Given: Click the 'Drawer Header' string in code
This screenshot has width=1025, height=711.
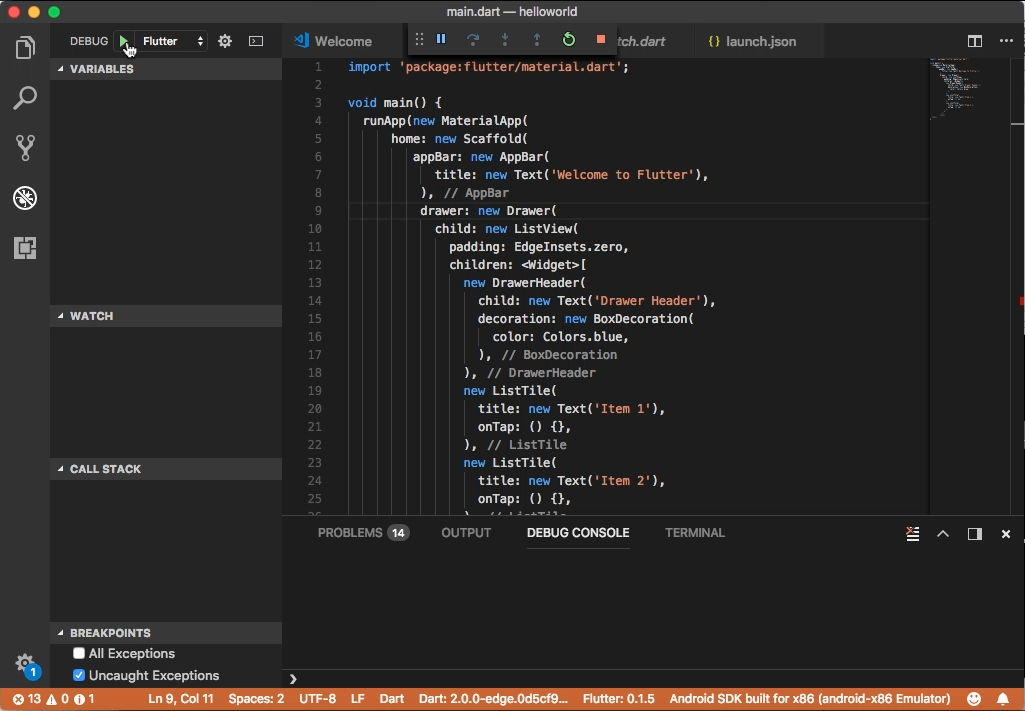Looking at the screenshot, I should point(648,301).
